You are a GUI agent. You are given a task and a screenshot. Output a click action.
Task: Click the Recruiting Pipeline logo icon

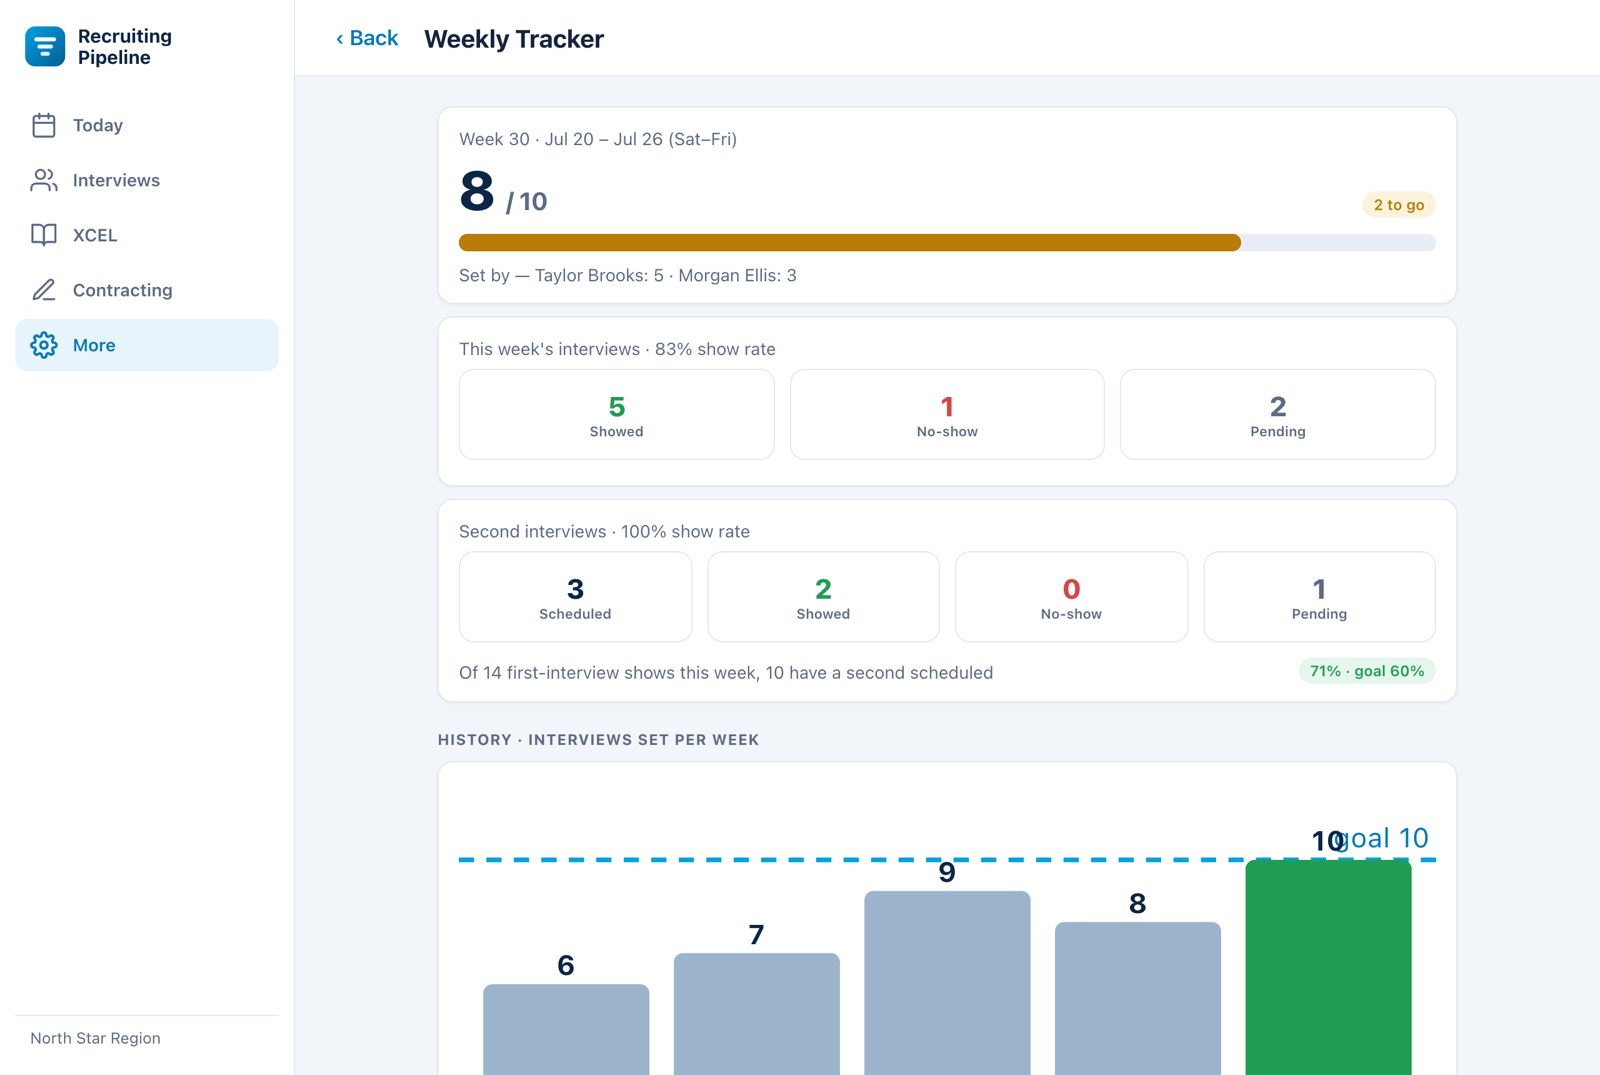45,46
